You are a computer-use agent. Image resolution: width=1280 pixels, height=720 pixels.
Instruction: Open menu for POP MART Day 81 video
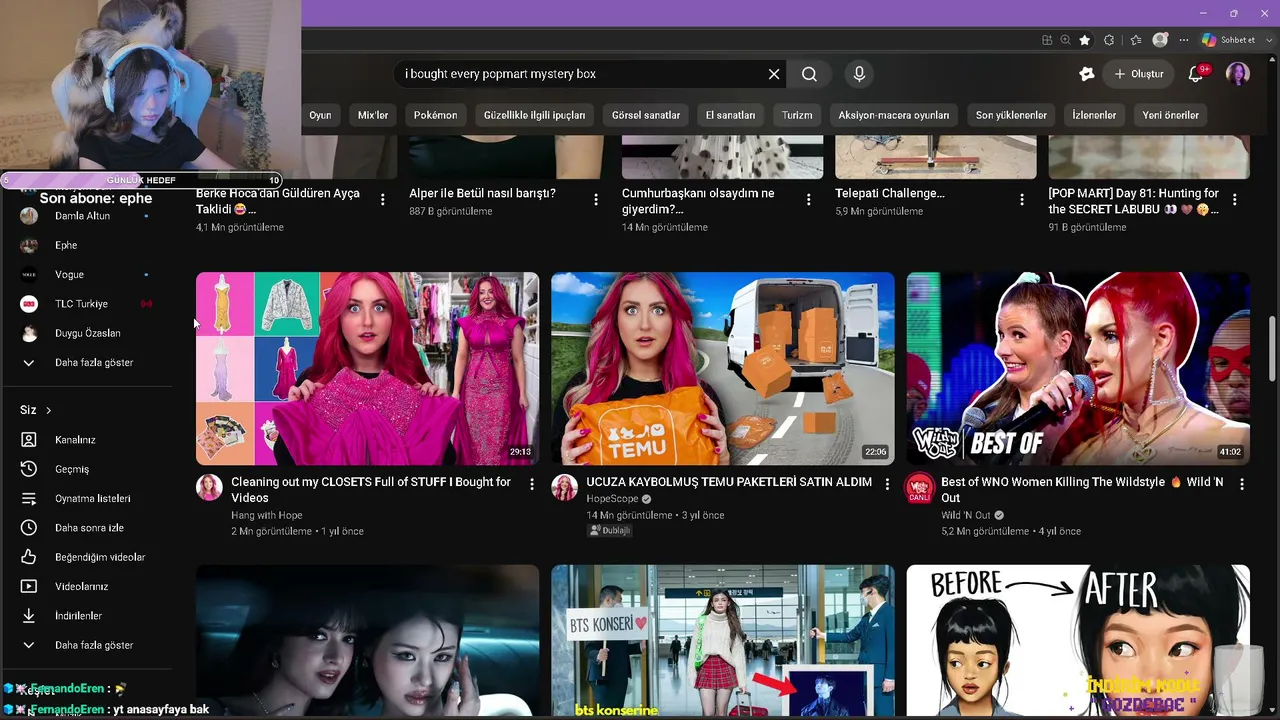[x=1235, y=200]
